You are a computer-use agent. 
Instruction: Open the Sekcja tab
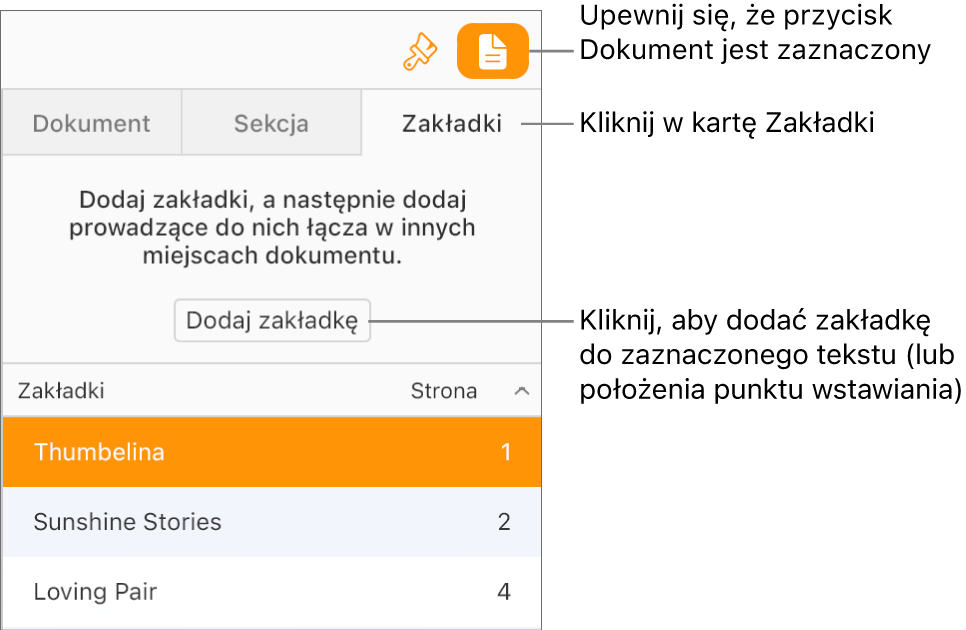click(x=271, y=122)
